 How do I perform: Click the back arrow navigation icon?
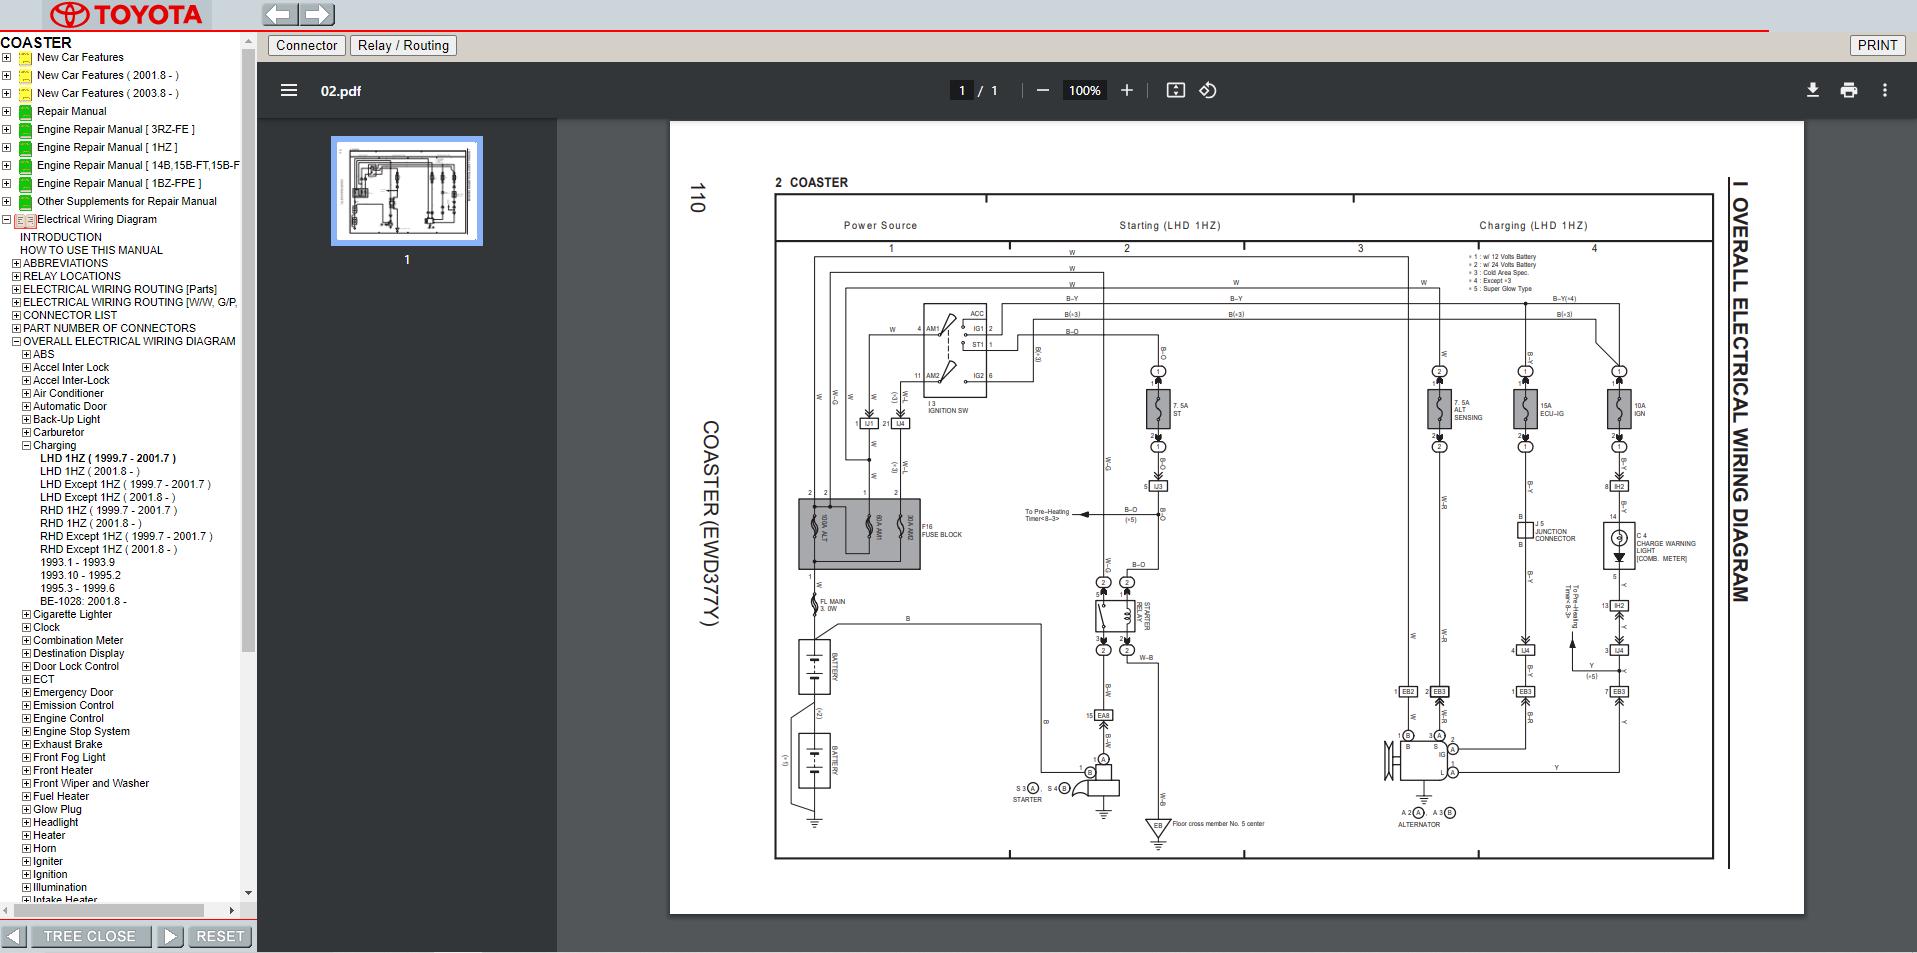tap(280, 14)
